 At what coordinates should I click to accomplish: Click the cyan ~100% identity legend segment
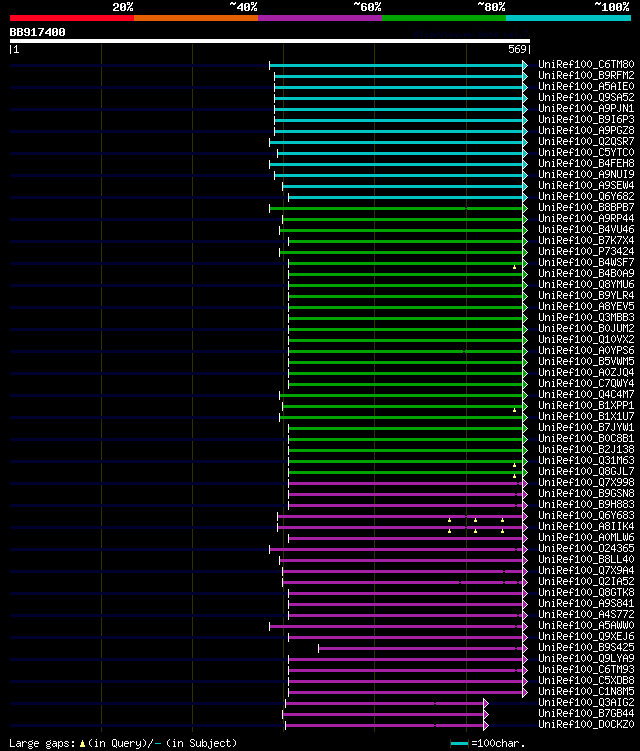tap(568, 18)
